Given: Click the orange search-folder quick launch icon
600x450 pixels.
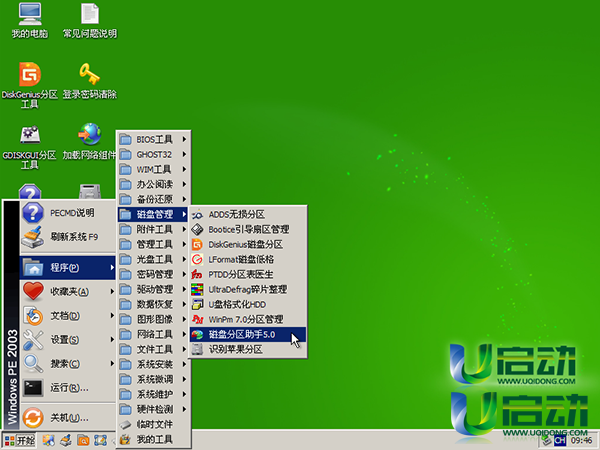Looking at the screenshot, I should coord(83,440).
